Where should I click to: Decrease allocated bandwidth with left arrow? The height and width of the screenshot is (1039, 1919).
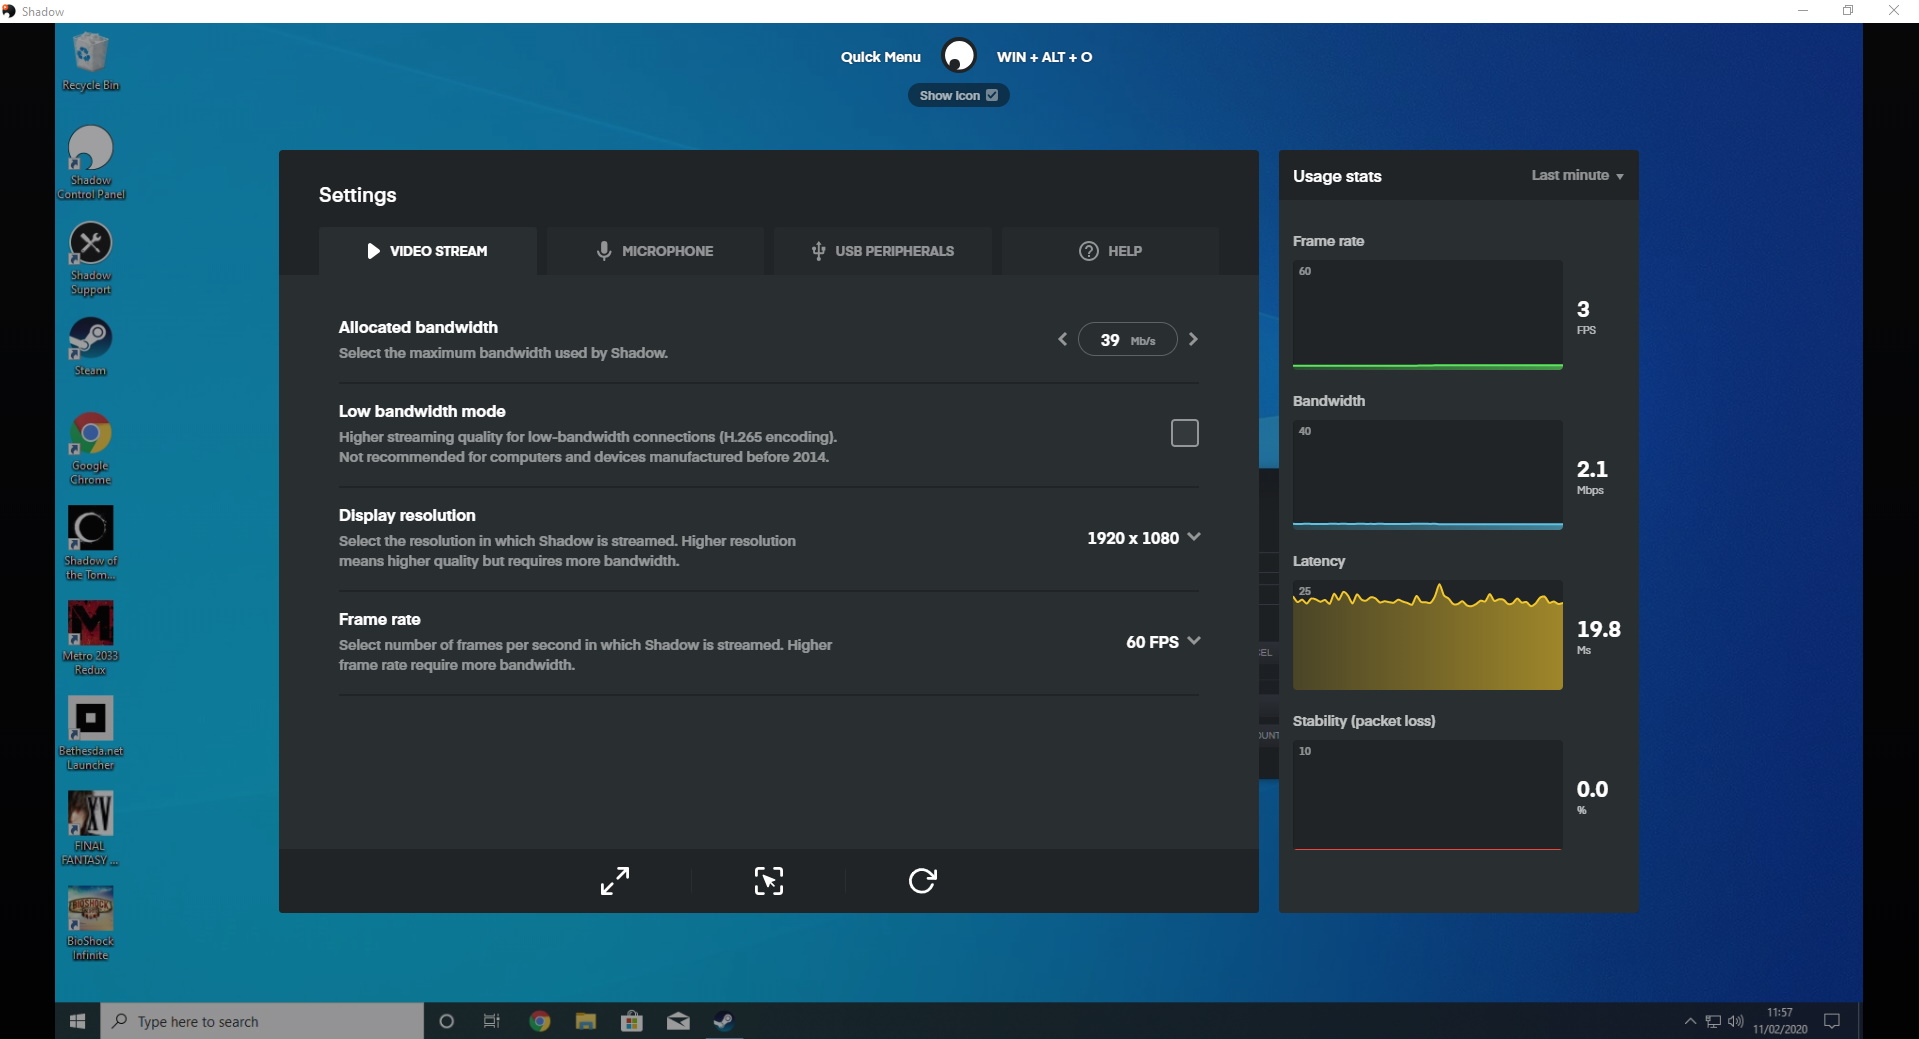click(x=1062, y=340)
